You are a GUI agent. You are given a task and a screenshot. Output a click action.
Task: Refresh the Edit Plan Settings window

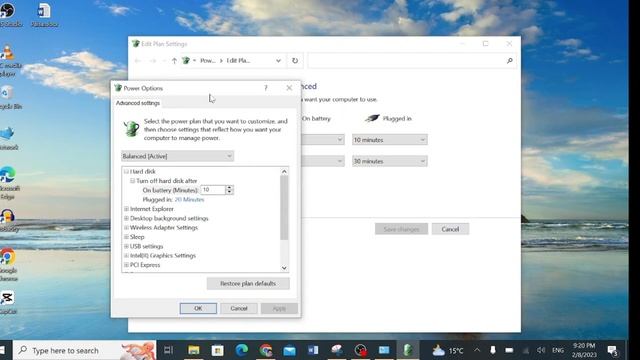coord(295,61)
